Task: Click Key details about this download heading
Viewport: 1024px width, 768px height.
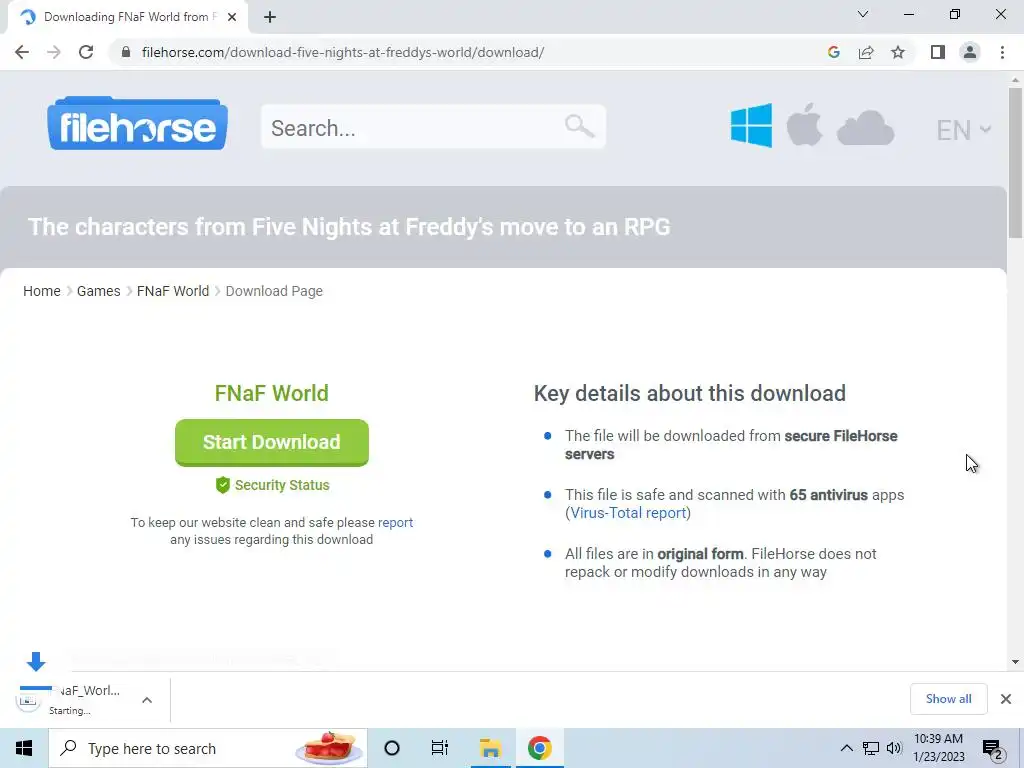Action: [690, 393]
